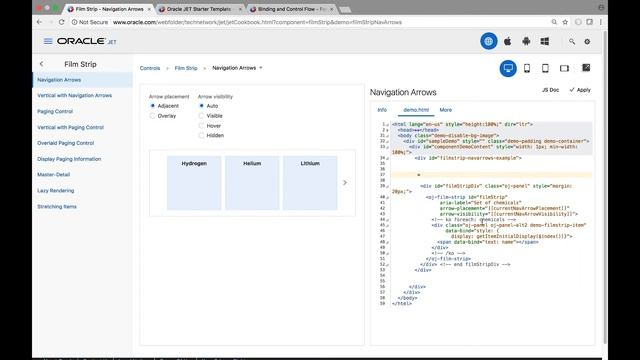Open the hamburger navigation menu
Image resolution: width=640 pixels, height=360 pixels.
point(48,41)
